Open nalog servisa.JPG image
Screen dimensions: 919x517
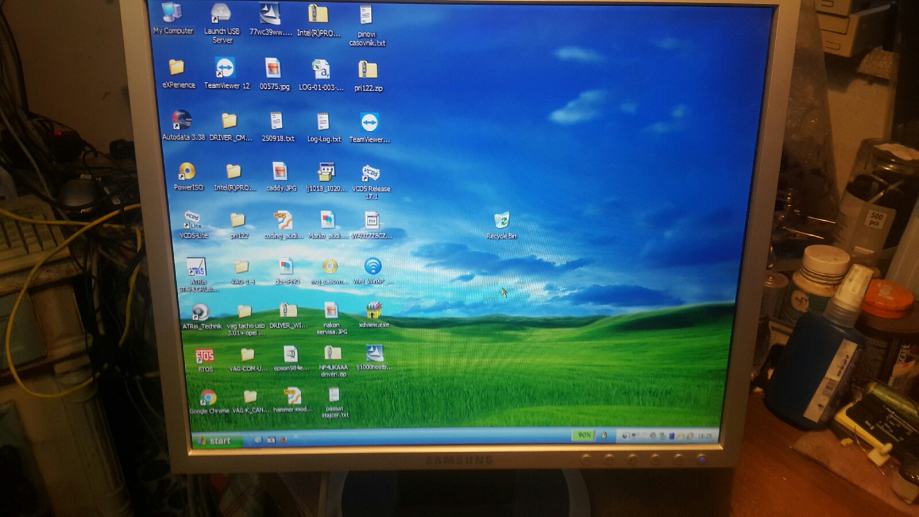[x=331, y=319]
